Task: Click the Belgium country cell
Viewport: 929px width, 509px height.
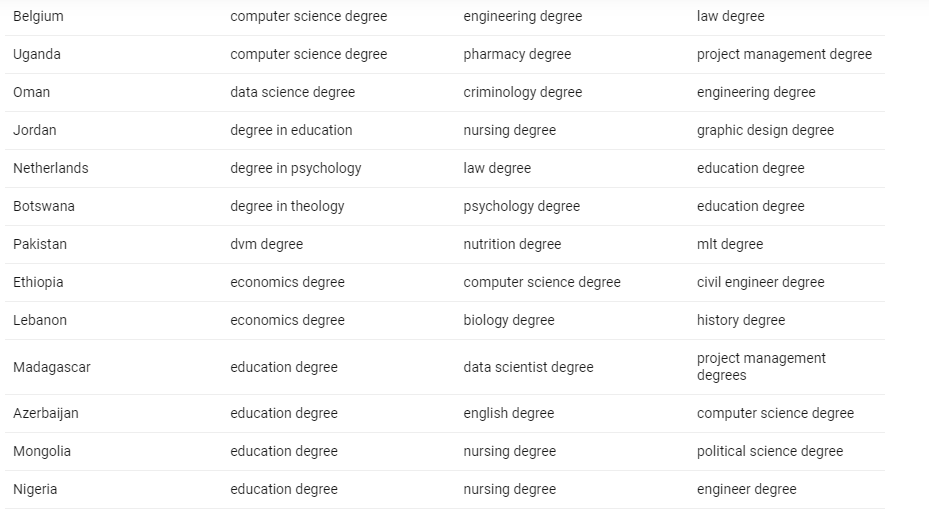Action: click(38, 16)
